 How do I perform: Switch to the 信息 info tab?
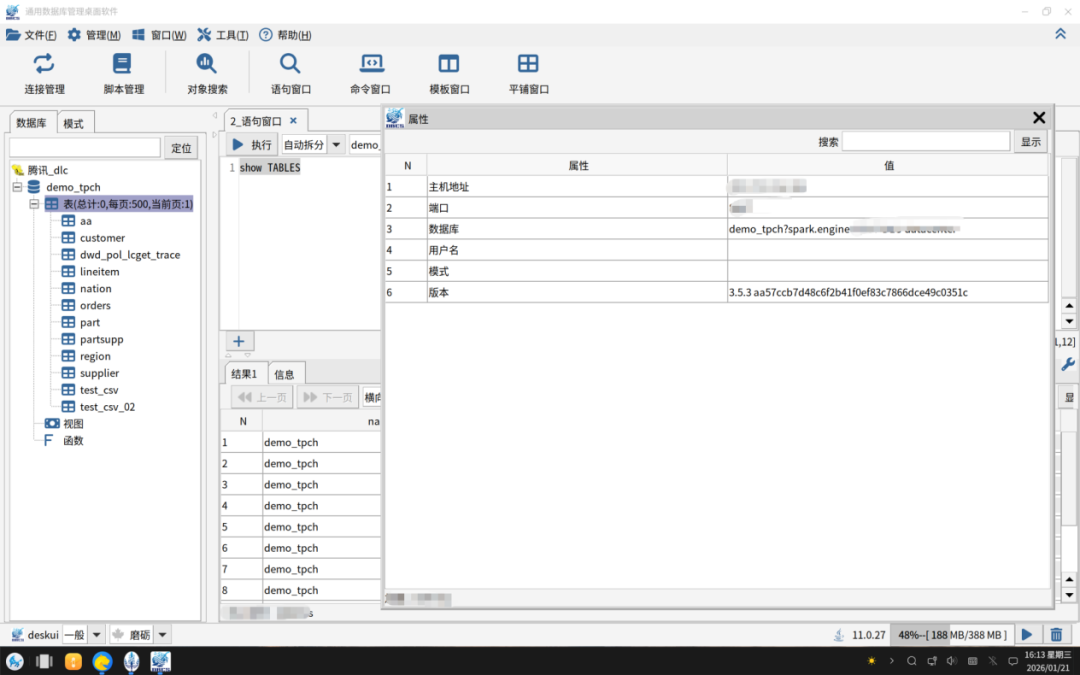pyautogui.click(x=284, y=374)
